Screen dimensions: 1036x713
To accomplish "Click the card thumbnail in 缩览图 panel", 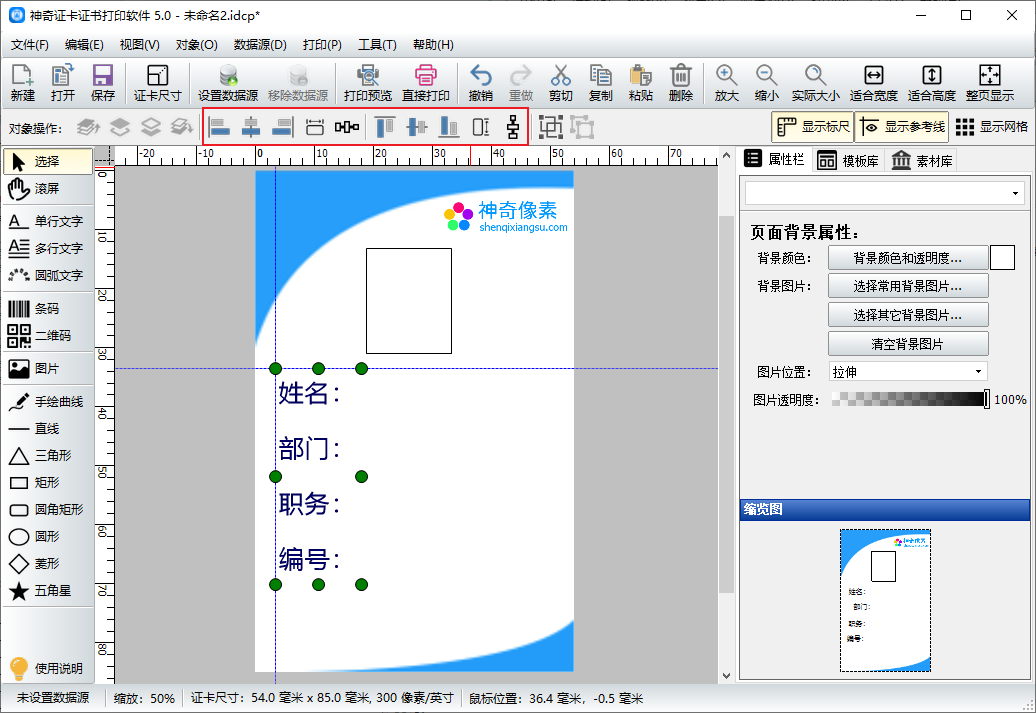I will pos(885,600).
